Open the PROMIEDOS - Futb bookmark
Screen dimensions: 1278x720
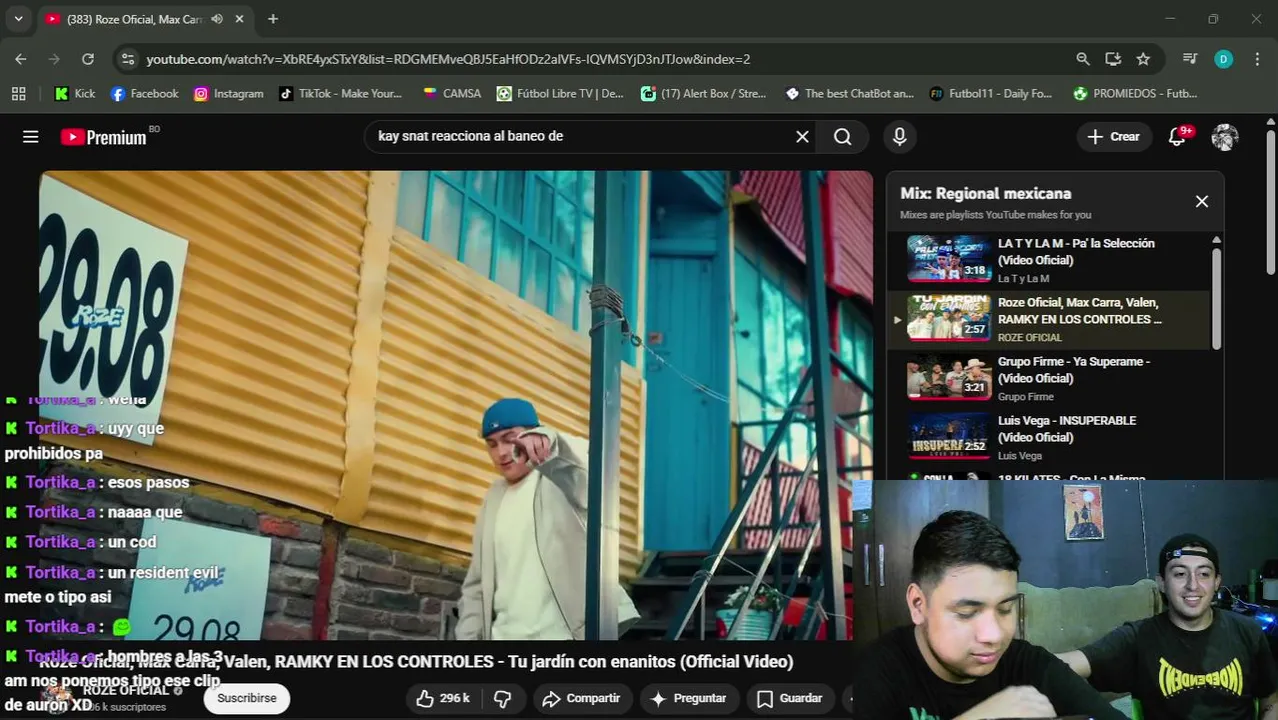[1135, 93]
